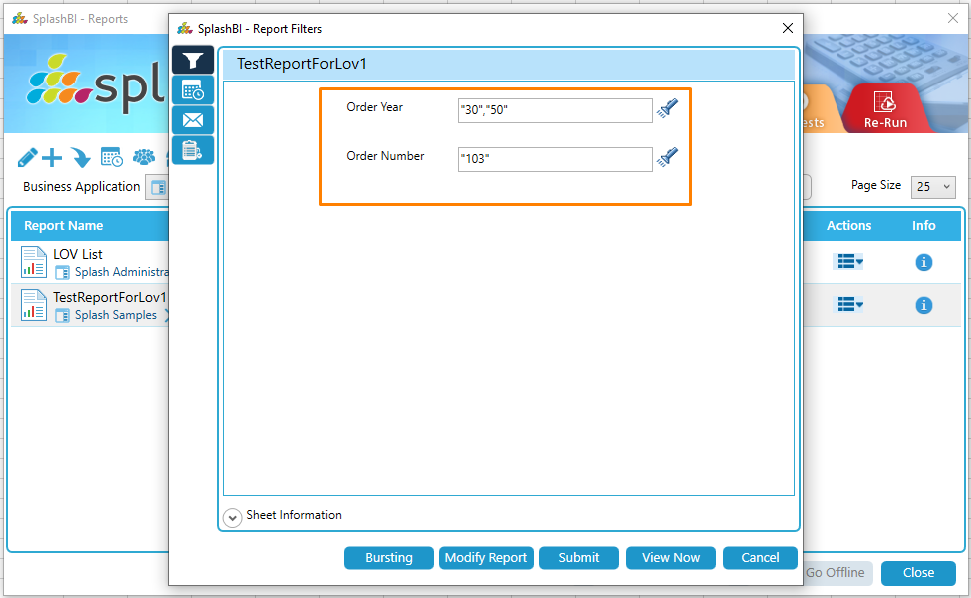
Task: Click the Splash Samples link
Action: click(116, 314)
